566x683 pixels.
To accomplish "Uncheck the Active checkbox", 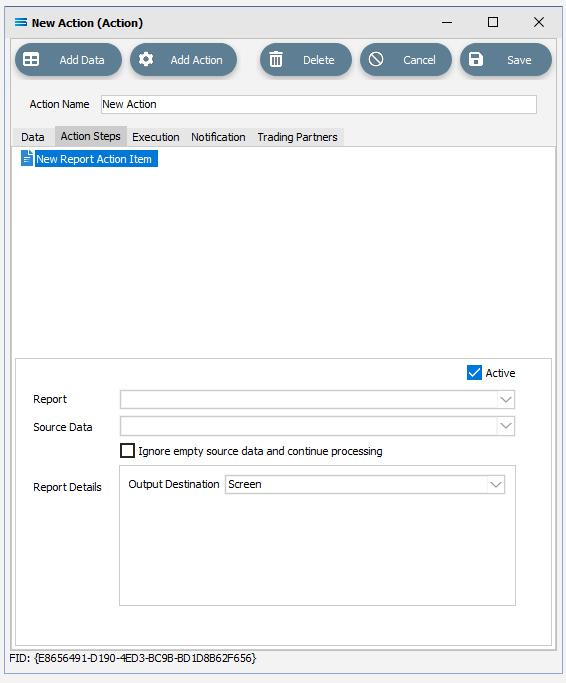I will [x=474, y=373].
